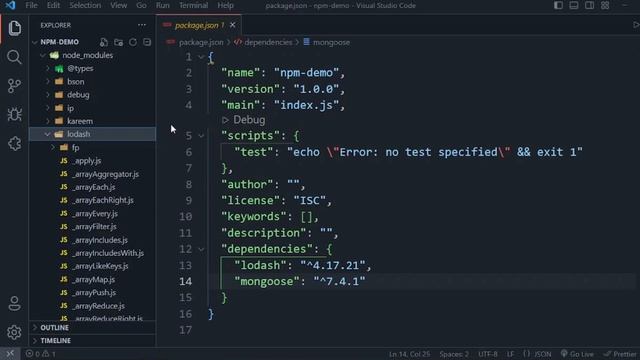Viewport: 640px width, 360px height.
Task: Collapse the node_modules folder
Action: pos(43,56)
